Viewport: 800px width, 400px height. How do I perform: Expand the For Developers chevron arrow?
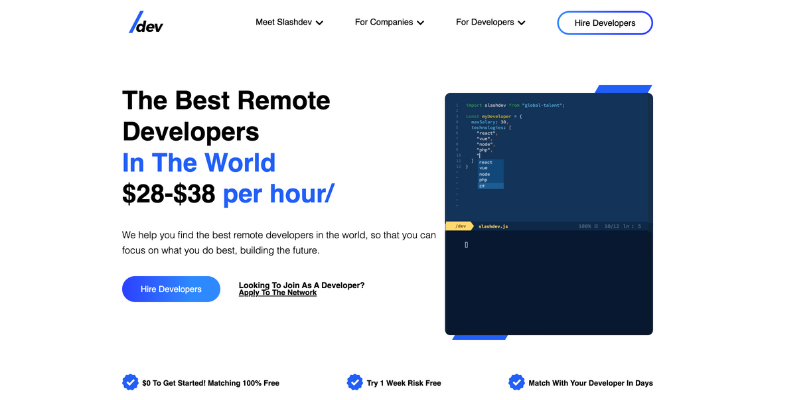coord(521,23)
